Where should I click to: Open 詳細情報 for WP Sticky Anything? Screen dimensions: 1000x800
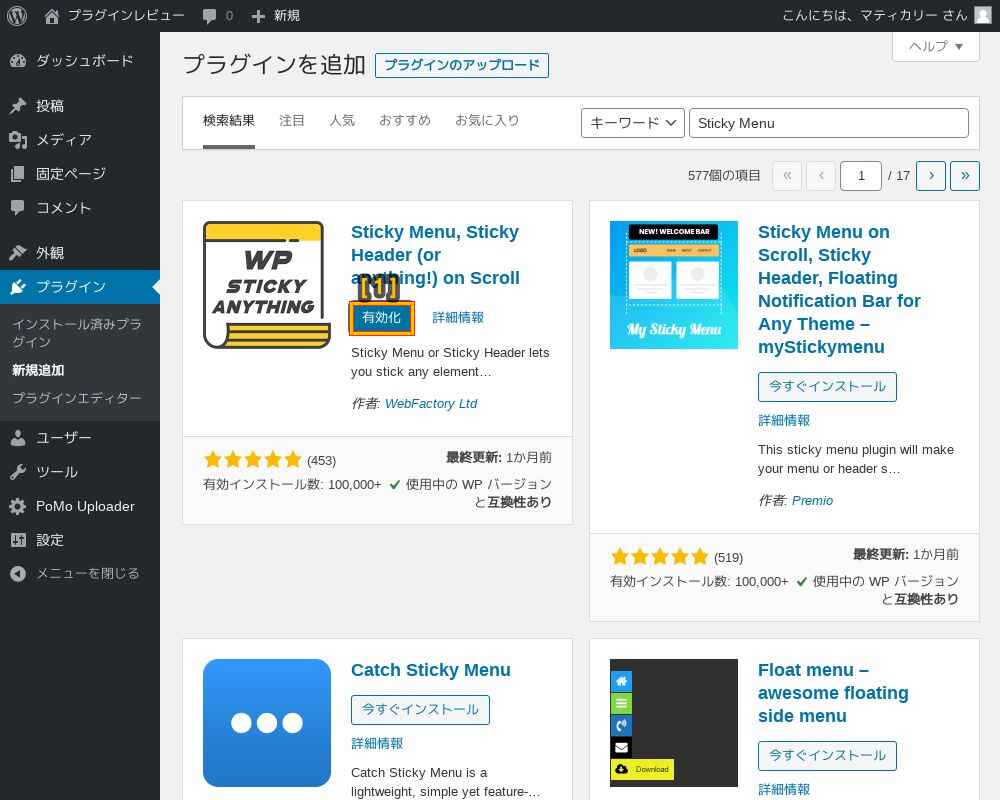coord(458,318)
